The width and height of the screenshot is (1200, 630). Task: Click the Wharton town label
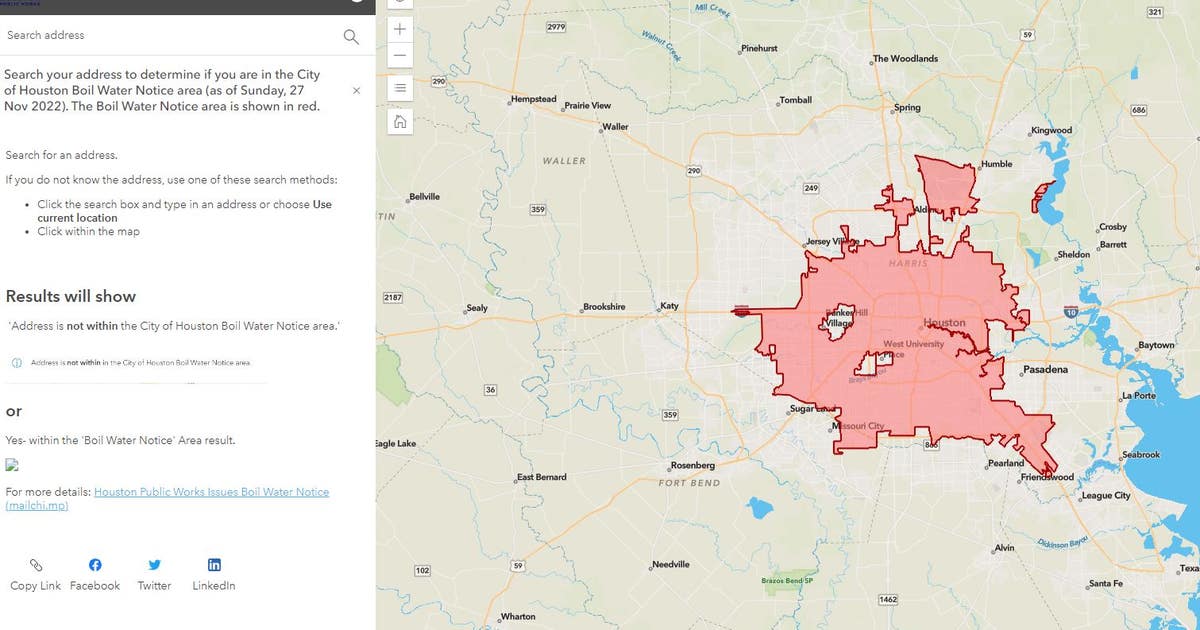(518, 617)
